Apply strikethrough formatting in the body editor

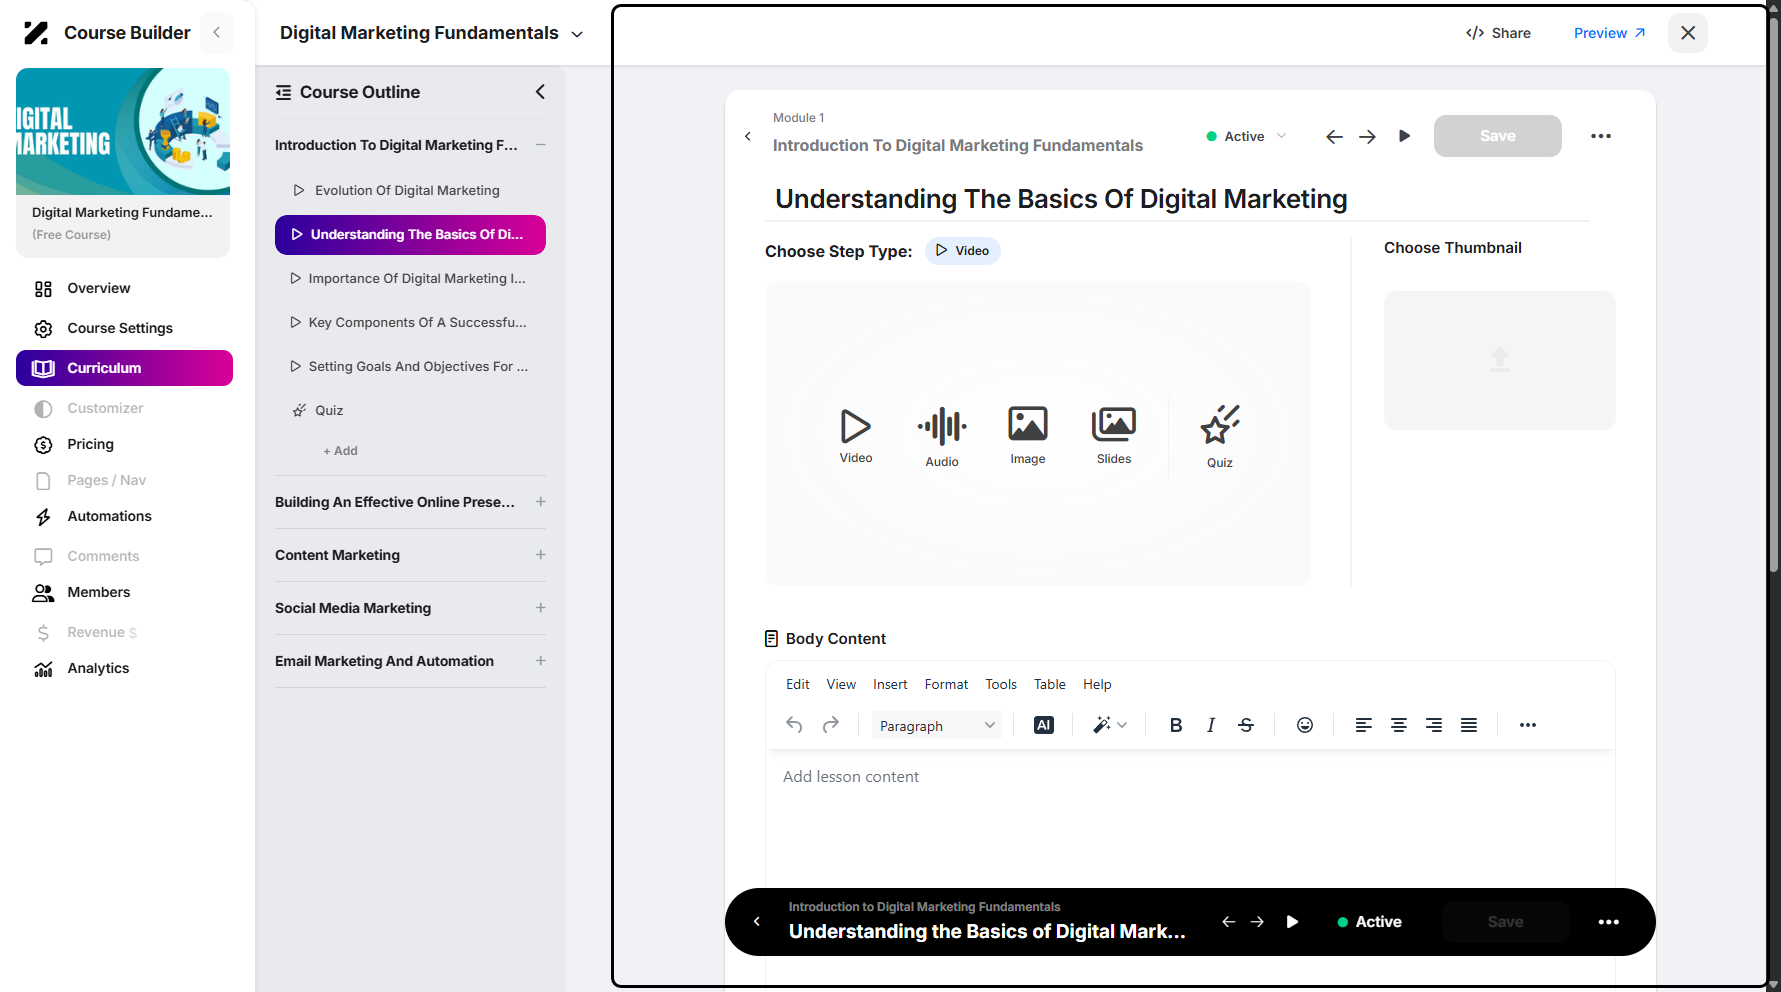tap(1246, 725)
